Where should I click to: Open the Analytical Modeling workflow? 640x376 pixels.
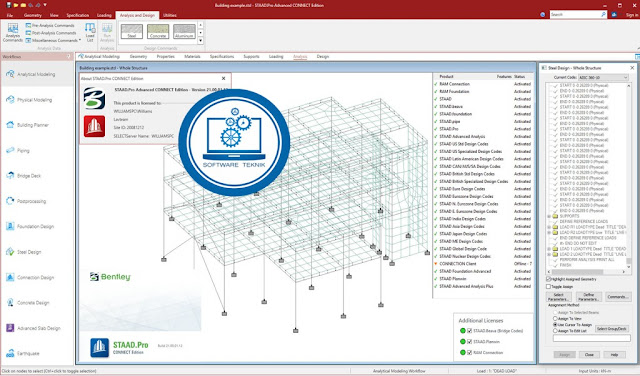coord(31,74)
